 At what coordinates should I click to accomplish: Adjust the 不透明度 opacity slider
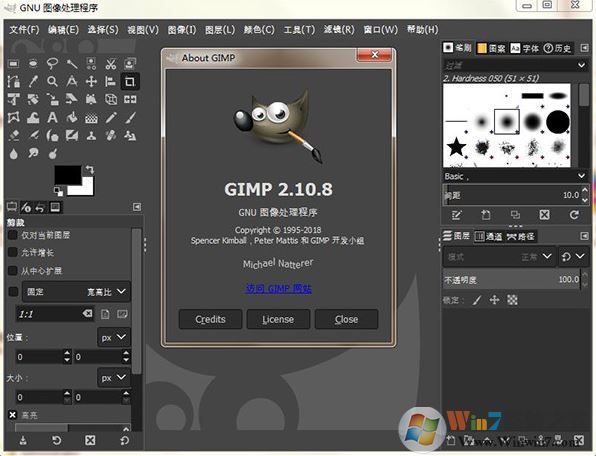click(512, 280)
